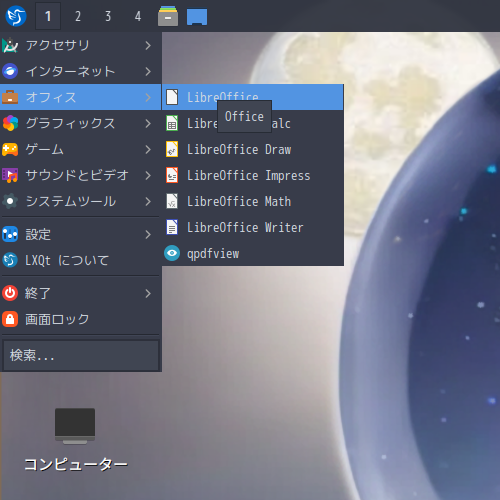
Task: Click the orange 画面ロック padlock icon
Action: coord(10,319)
